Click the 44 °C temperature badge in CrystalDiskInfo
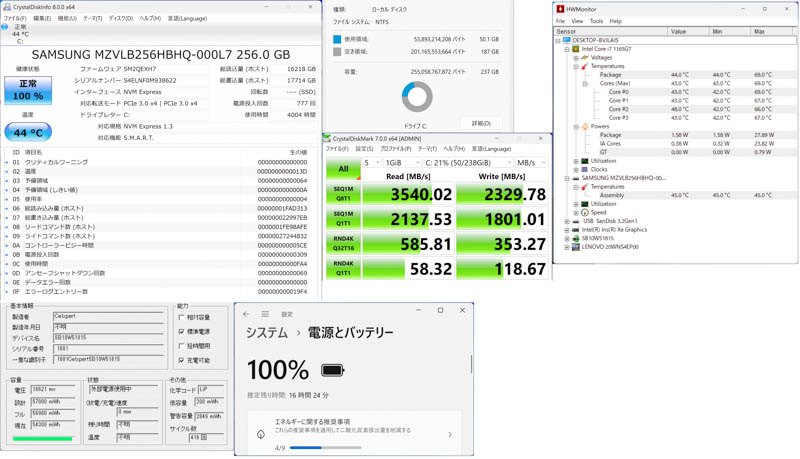 [x=28, y=133]
